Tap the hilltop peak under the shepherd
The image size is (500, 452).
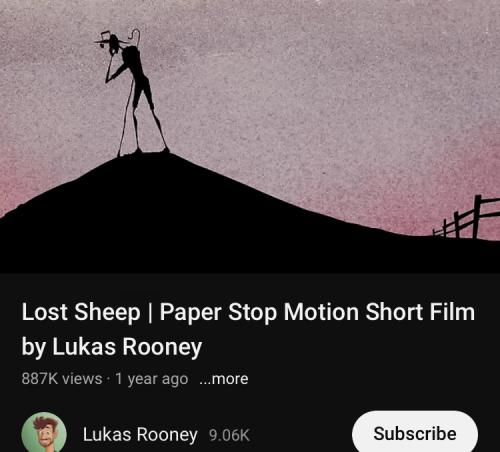[x=143, y=159]
